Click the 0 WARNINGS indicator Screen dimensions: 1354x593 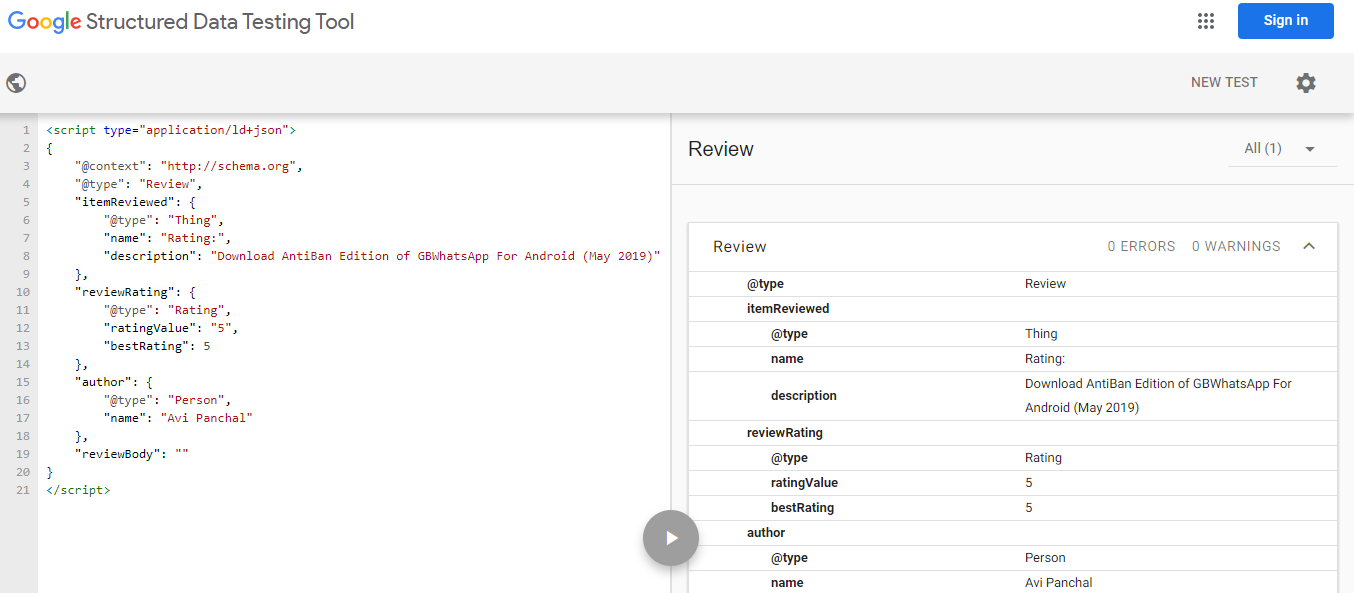(1235, 246)
